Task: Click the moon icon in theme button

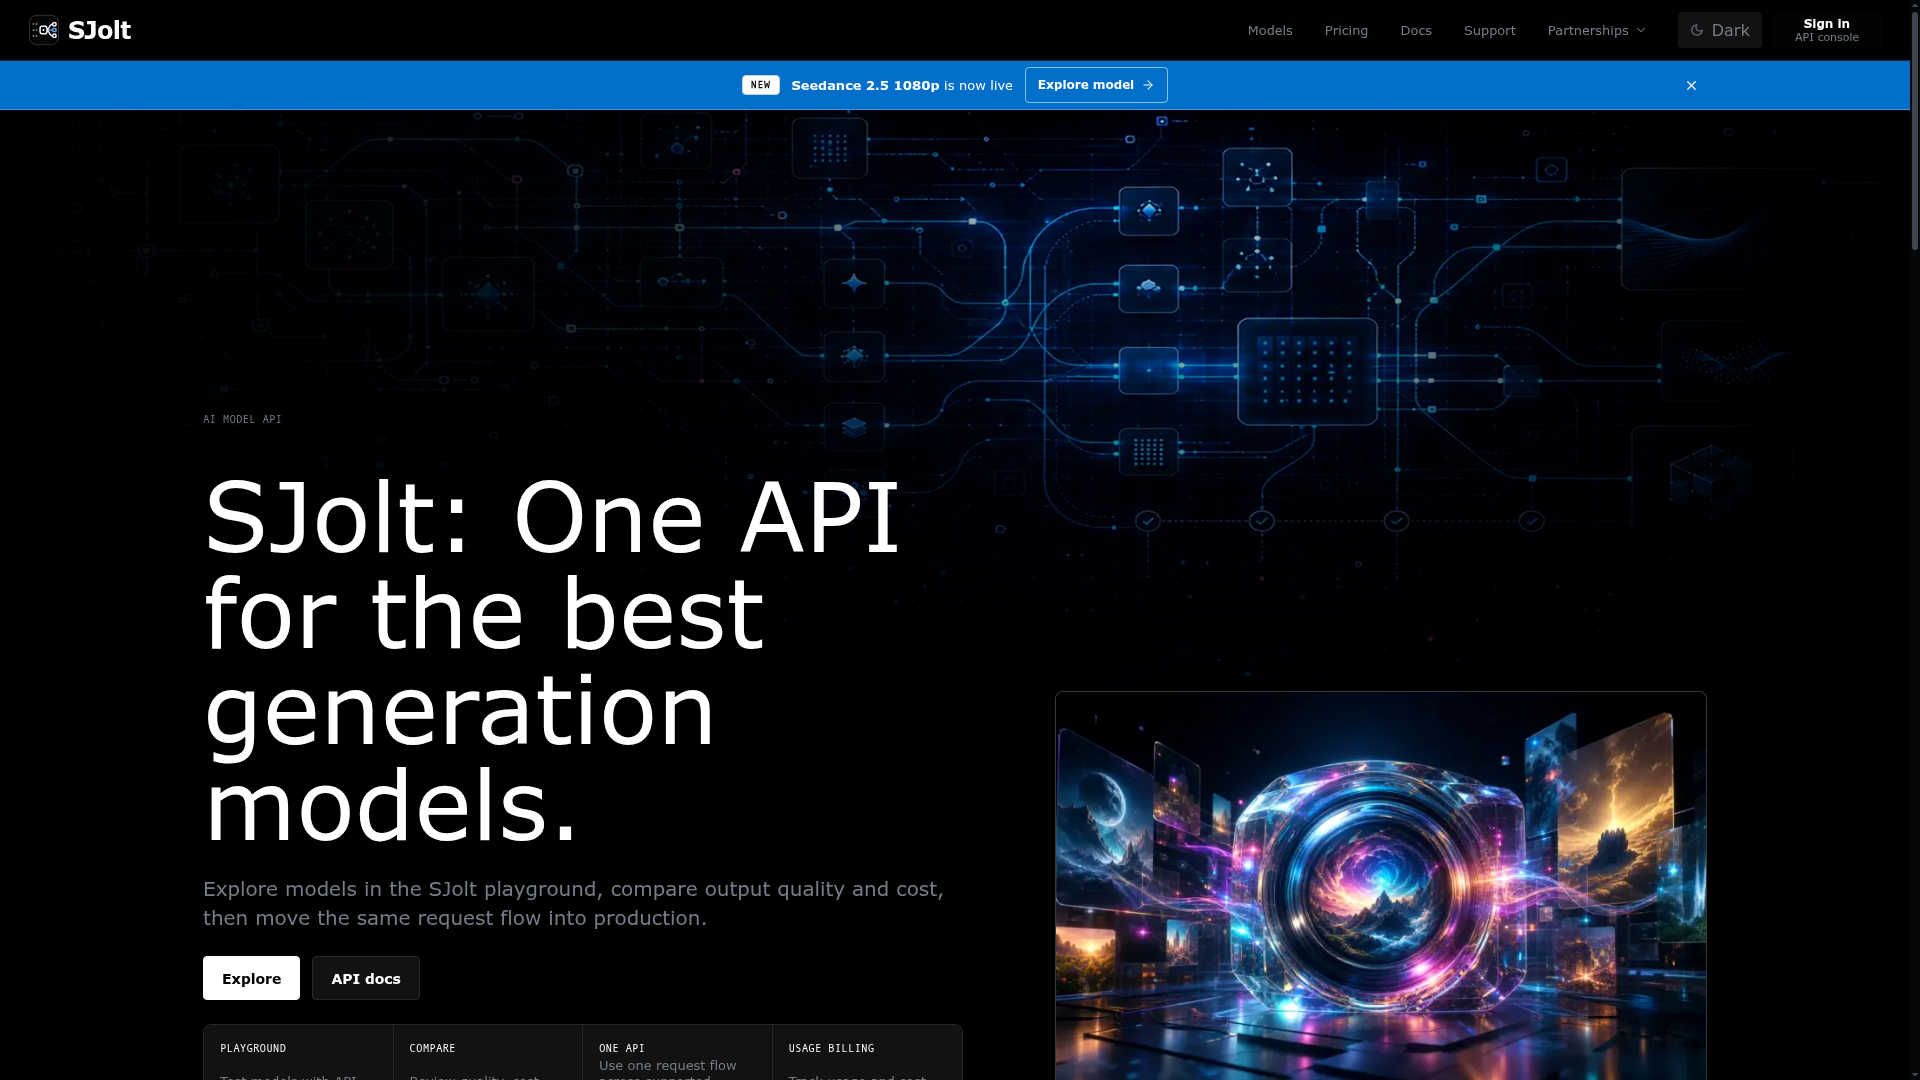Action: [1697, 30]
